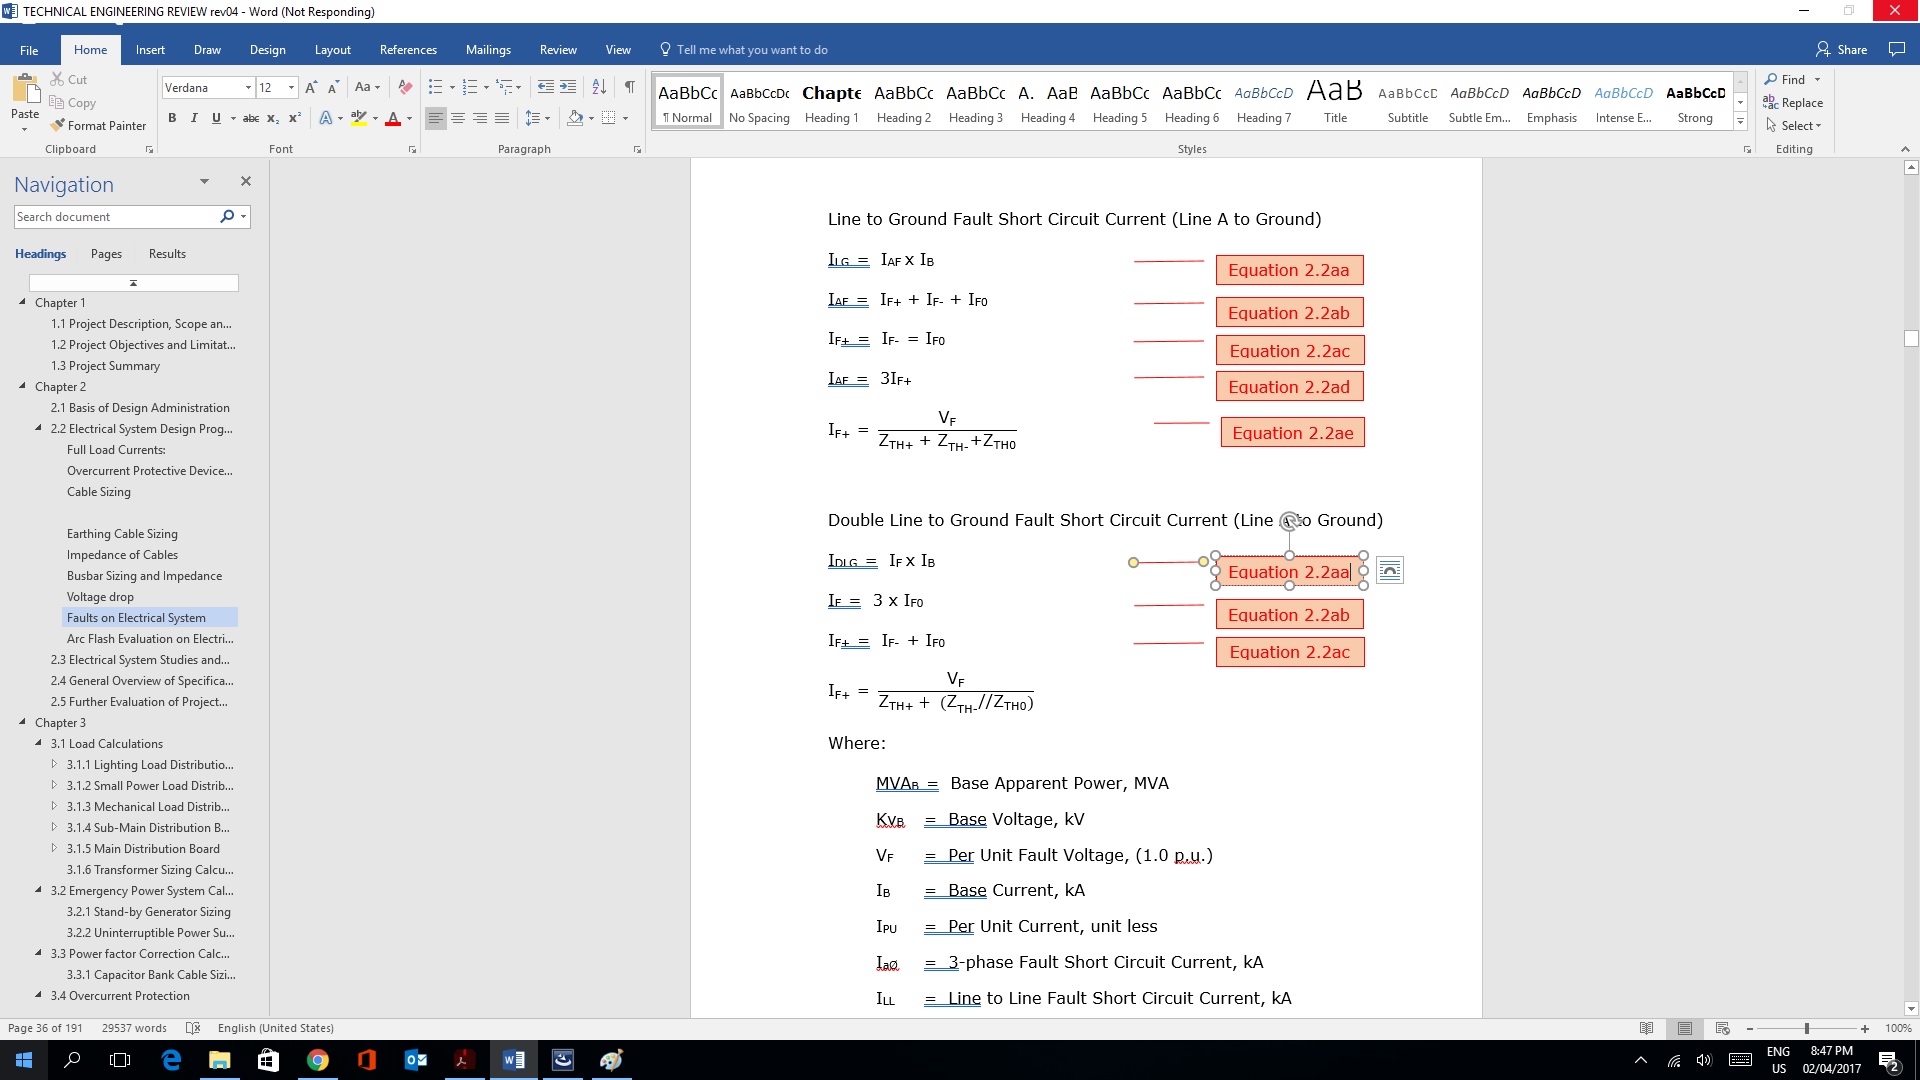This screenshot has height=1080, width=1920.
Task: Toggle Superscript formatting
Action: tap(295, 118)
